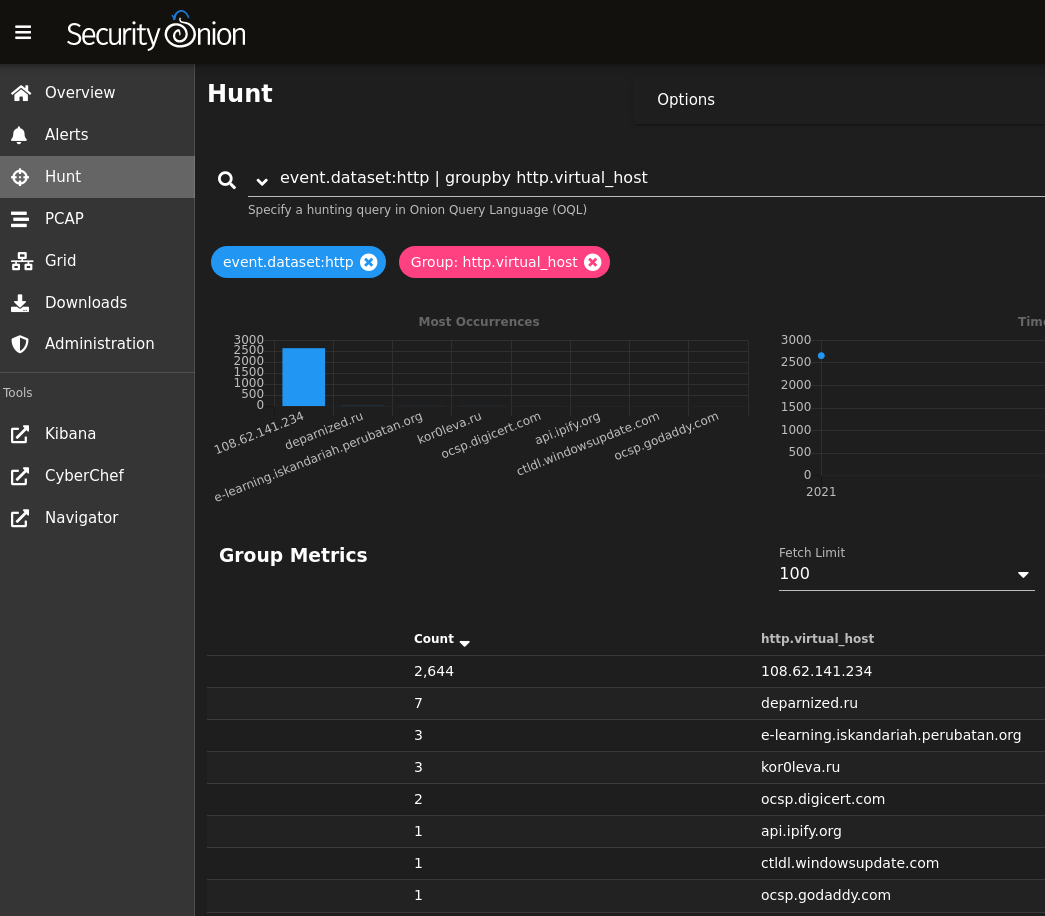Screen dimensions: 1045x916
Task: Click the Alerts bell icon
Action: click(x=19, y=135)
